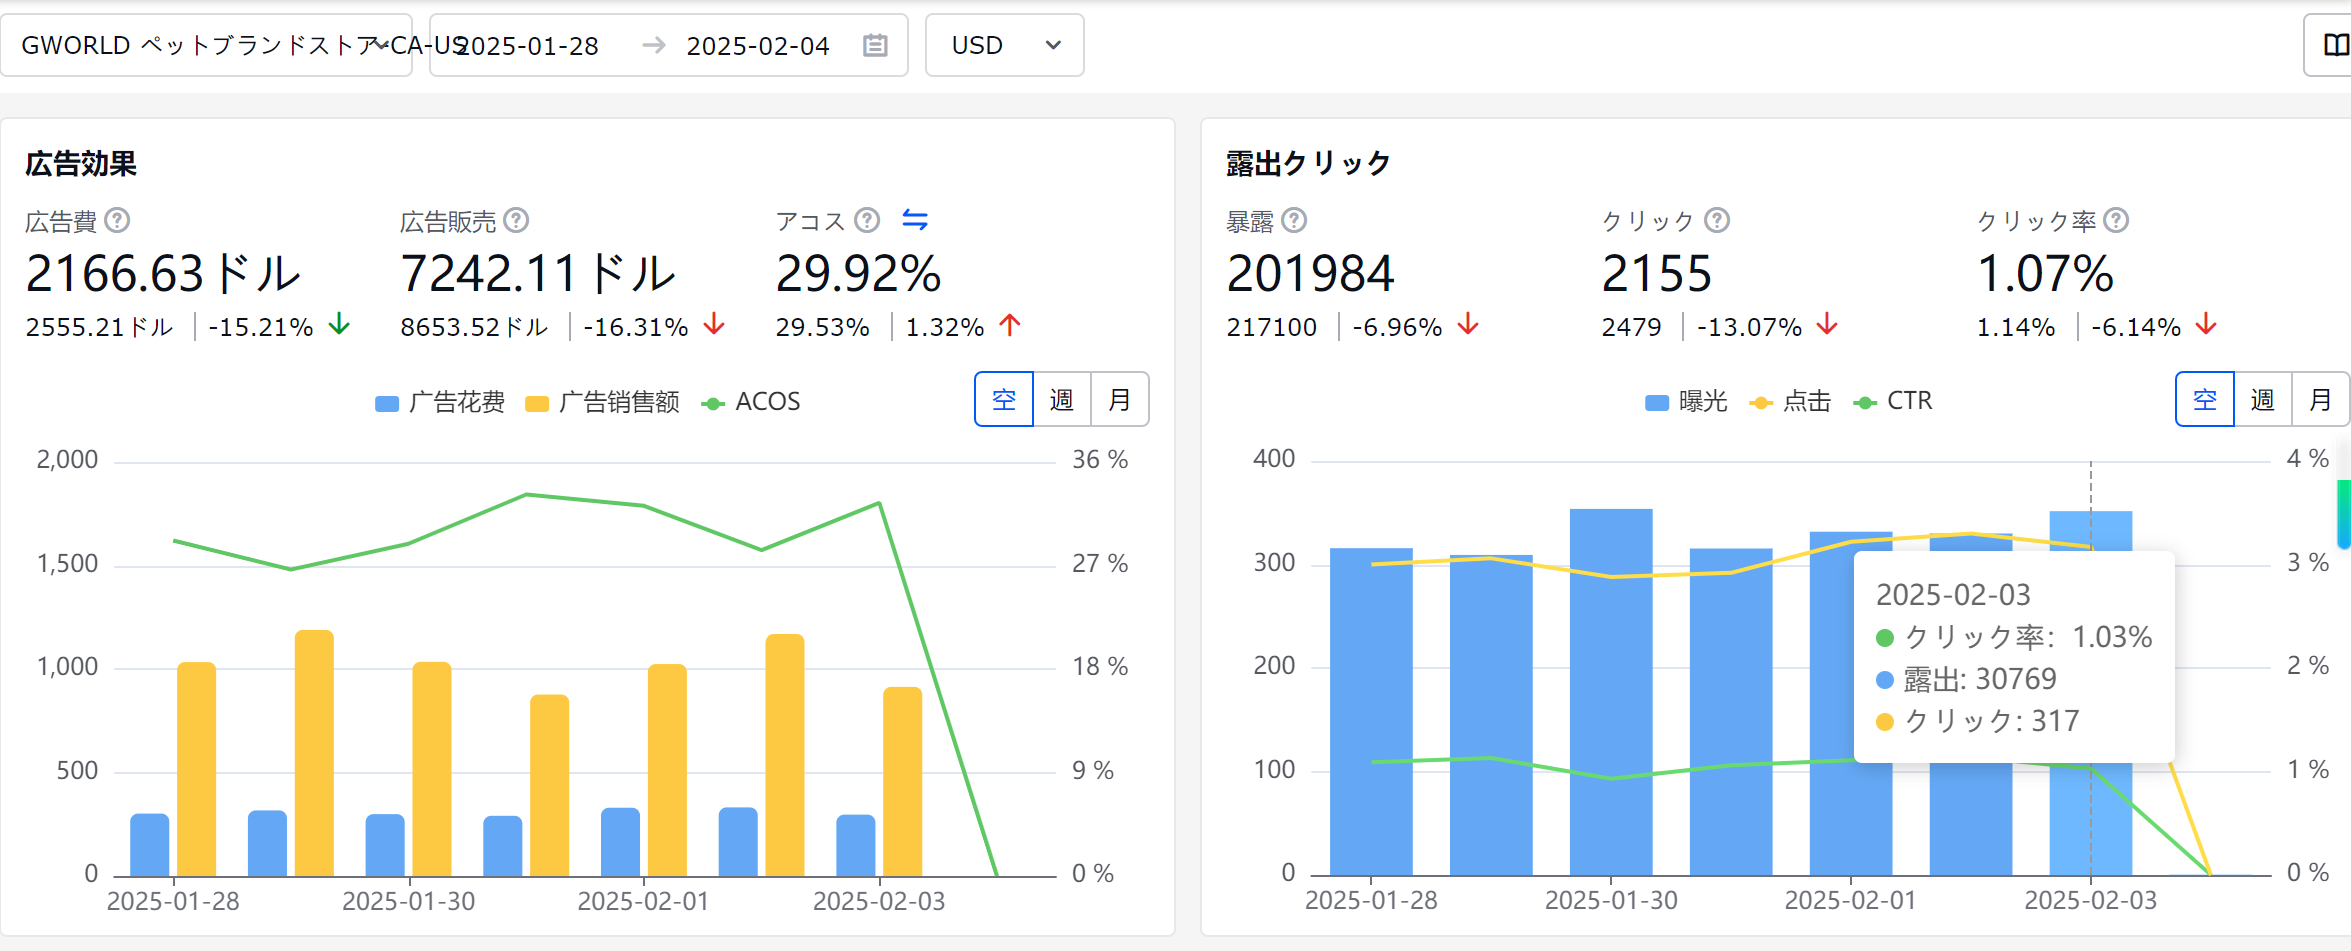Open the GWORLD store selector dropdown
Image resolution: width=2351 pixels, height=951 pixels.
click(206, 45)
